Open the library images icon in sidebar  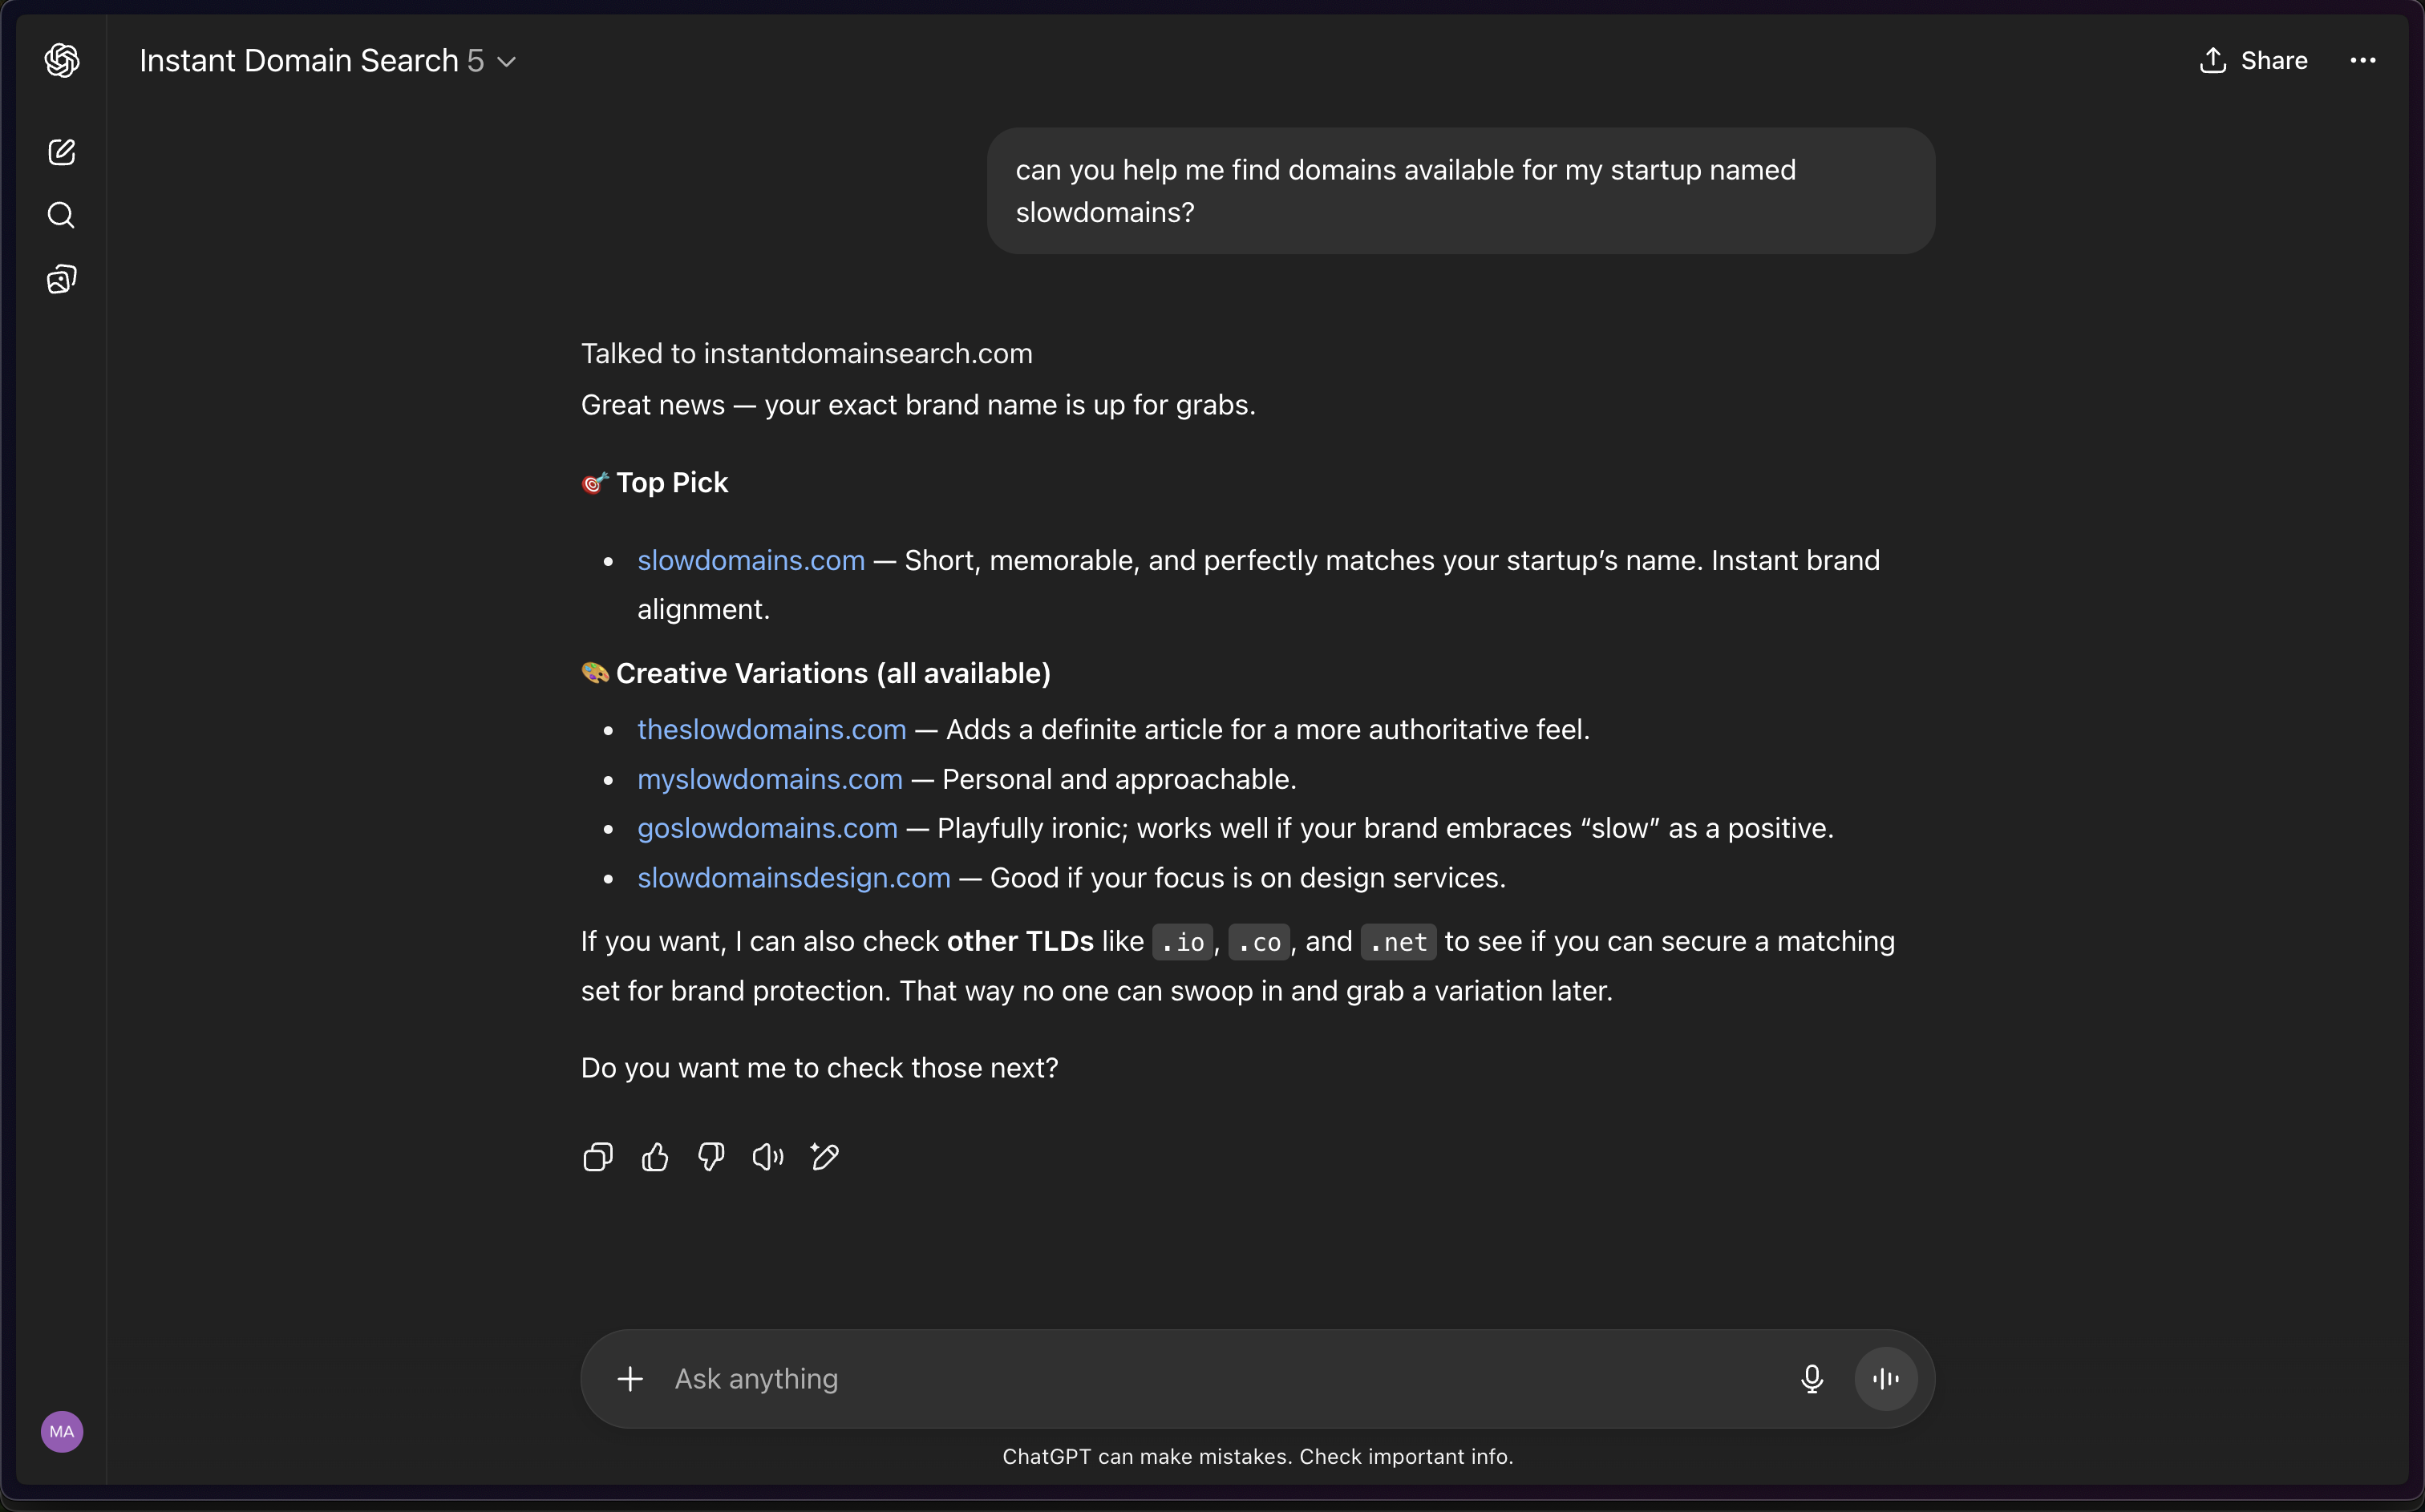pyautogui.click(x=62, y=279)
